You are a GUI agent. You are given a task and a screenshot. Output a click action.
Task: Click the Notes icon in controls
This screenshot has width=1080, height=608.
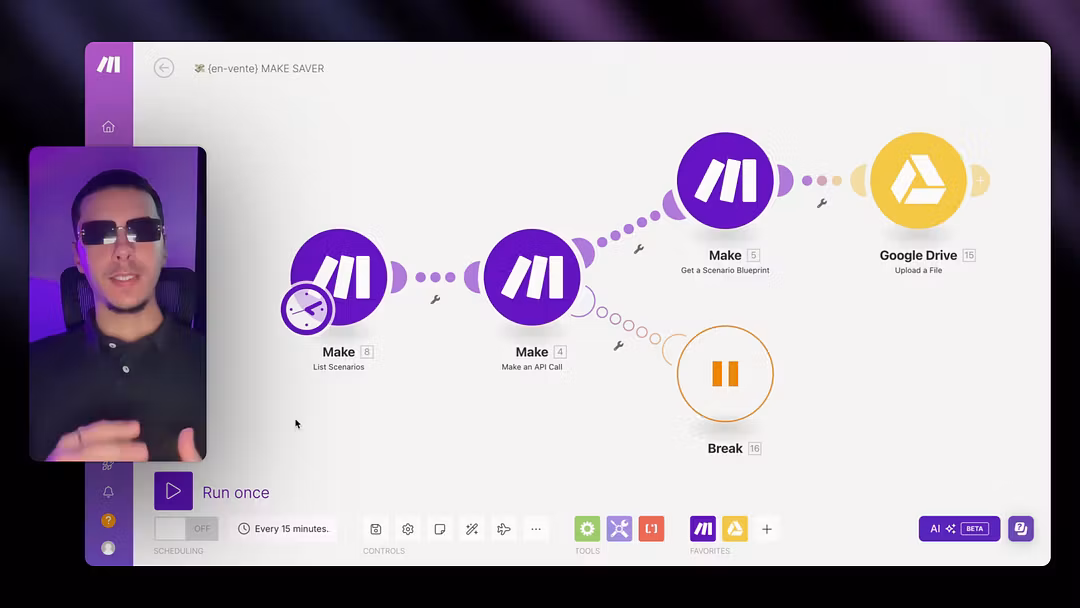pyautogui.click(x=439, y=529)
